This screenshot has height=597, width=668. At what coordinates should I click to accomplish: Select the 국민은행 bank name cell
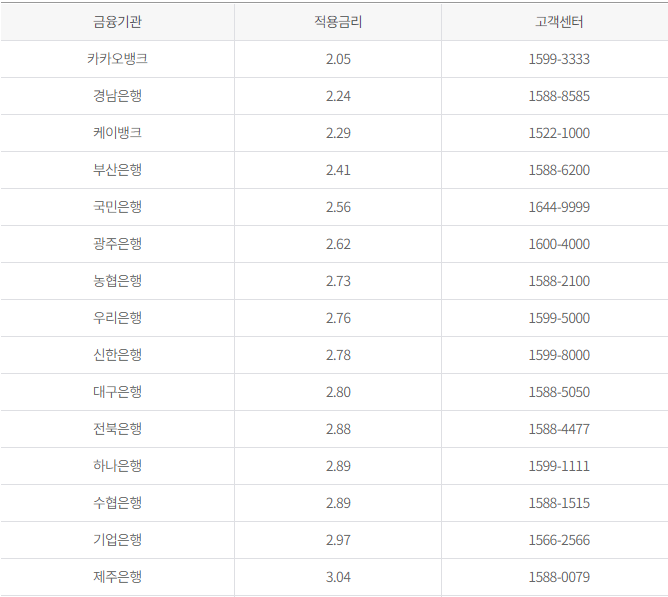pos(117,207)
